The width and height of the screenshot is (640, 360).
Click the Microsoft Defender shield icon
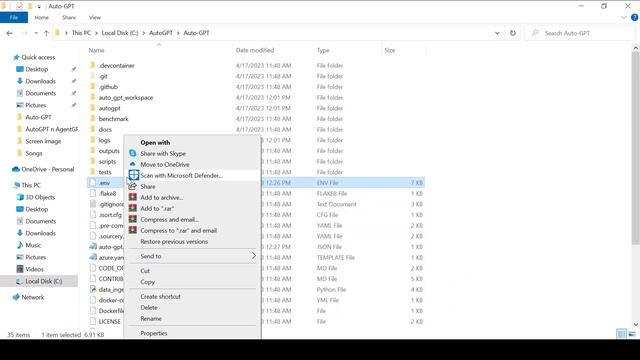pos(133,175)
